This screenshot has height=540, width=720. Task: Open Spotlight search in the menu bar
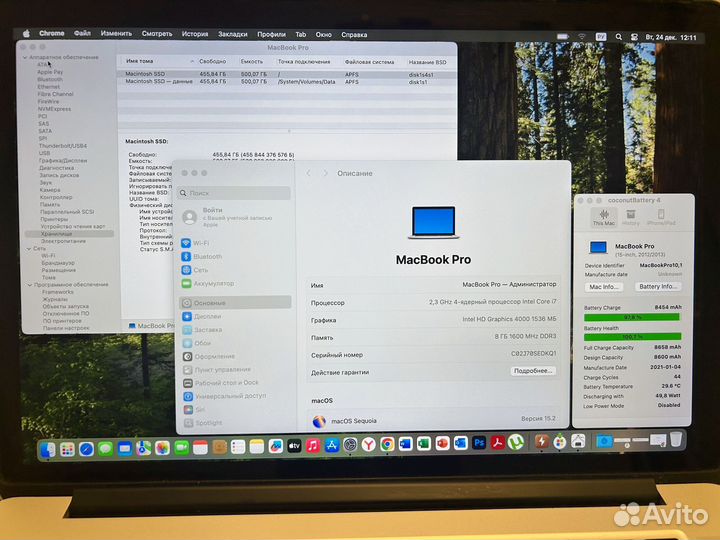click(x=619, y=37)
